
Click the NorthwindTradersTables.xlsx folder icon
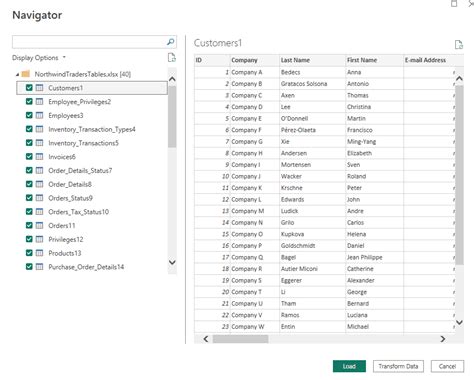click(x=26, y=74)
